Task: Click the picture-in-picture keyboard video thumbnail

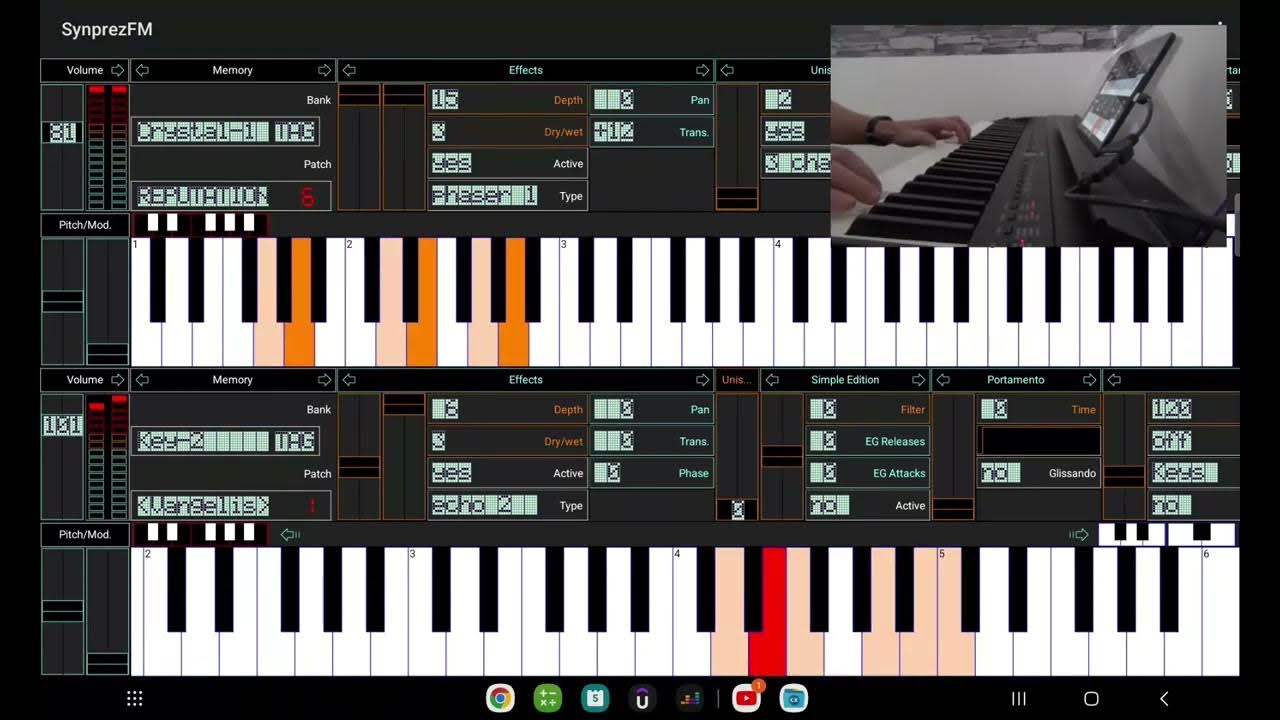Action: [1028, 136]
